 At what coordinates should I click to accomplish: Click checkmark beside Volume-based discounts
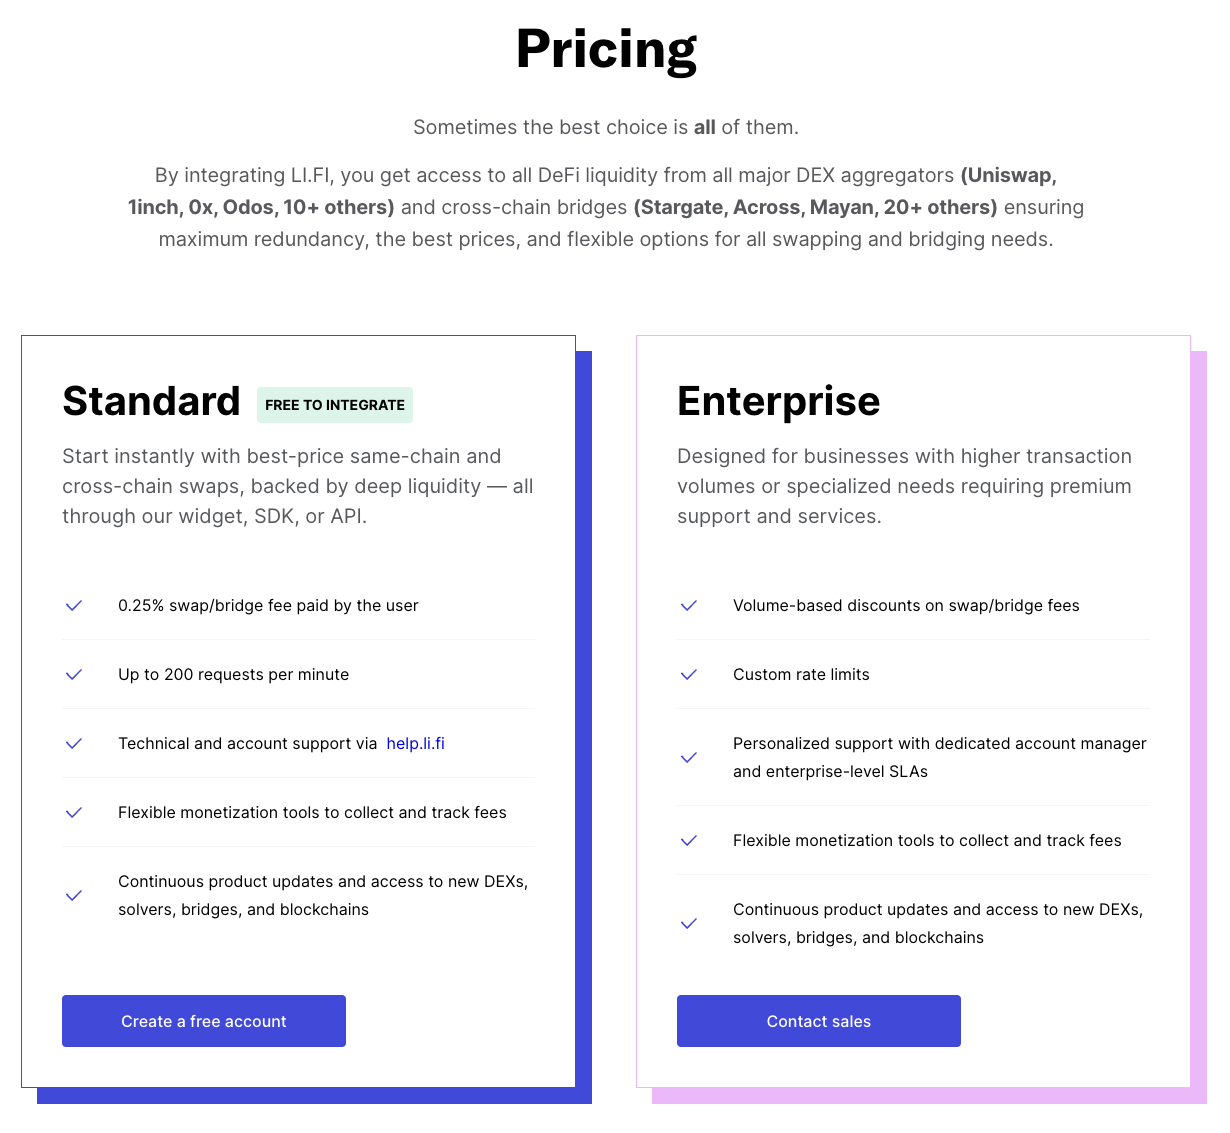click(689, 606)
